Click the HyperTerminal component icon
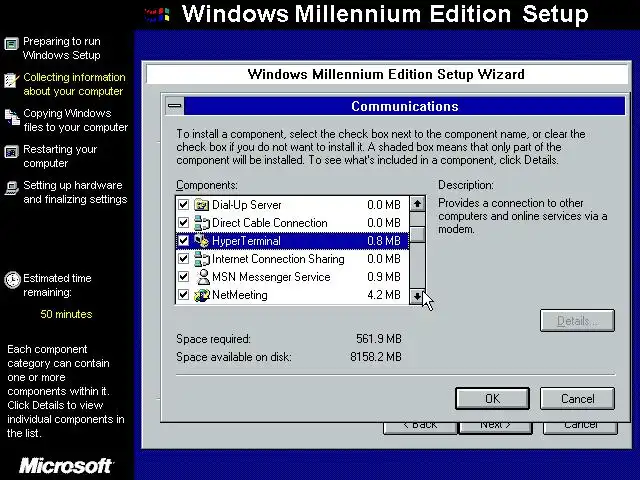640x480 pixels. point(202,241)
